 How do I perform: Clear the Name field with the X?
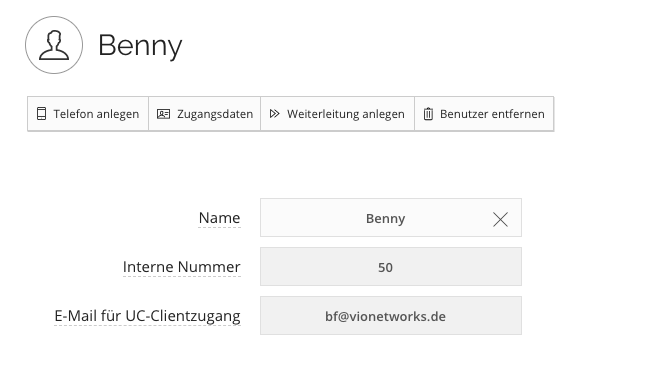pyautogui.click(x=500, y=219)
